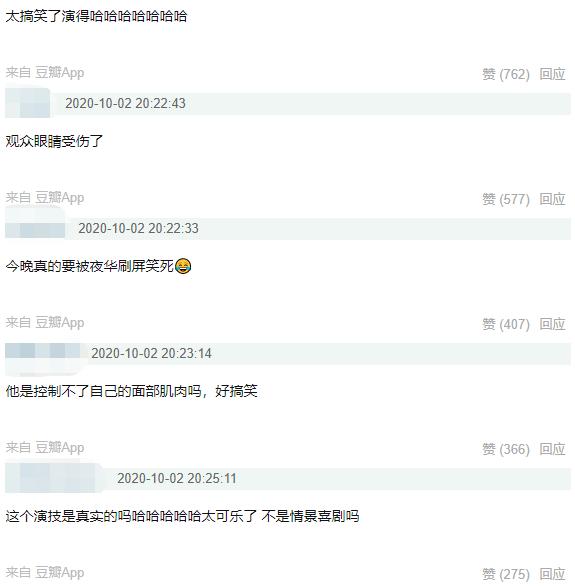Click 回应 next to 赞 (275)
This screenshot has width=575, height=586.
pos(552,574)
